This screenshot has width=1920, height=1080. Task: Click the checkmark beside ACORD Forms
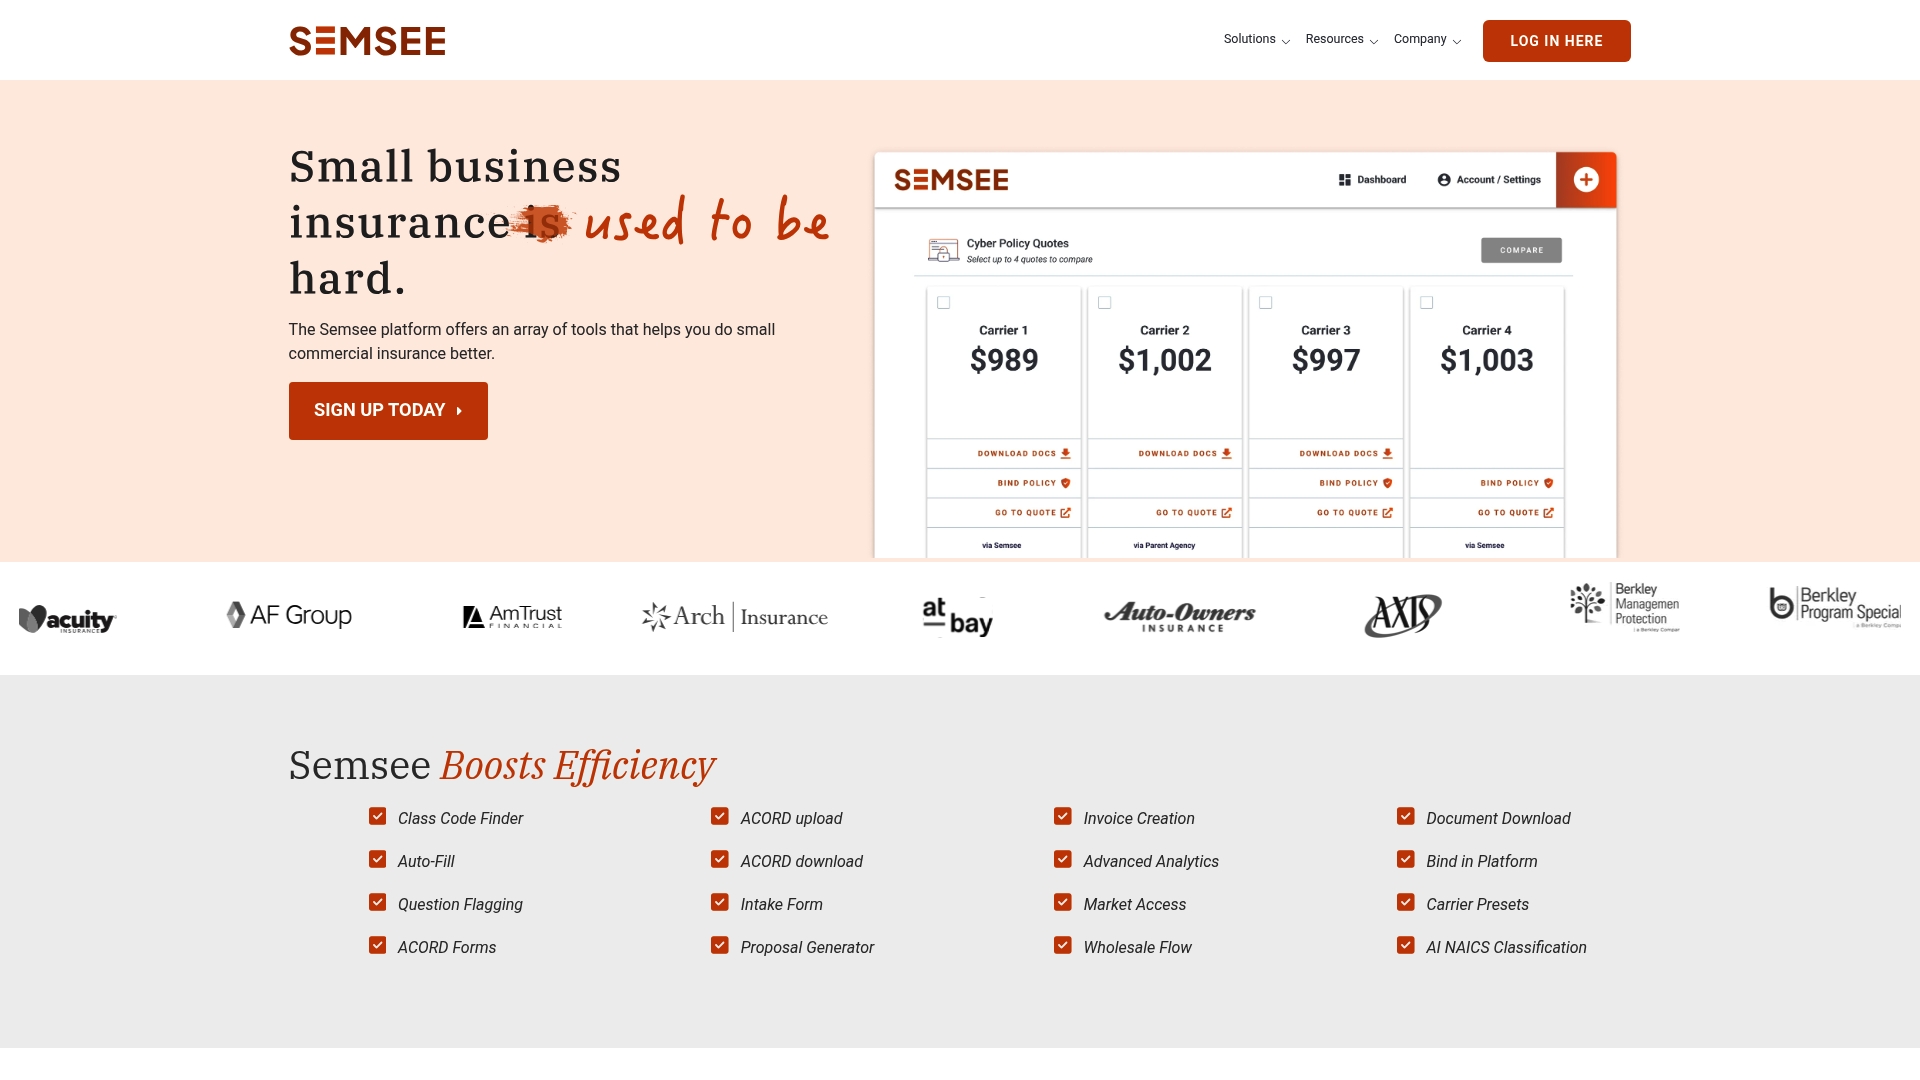(377, 946)
